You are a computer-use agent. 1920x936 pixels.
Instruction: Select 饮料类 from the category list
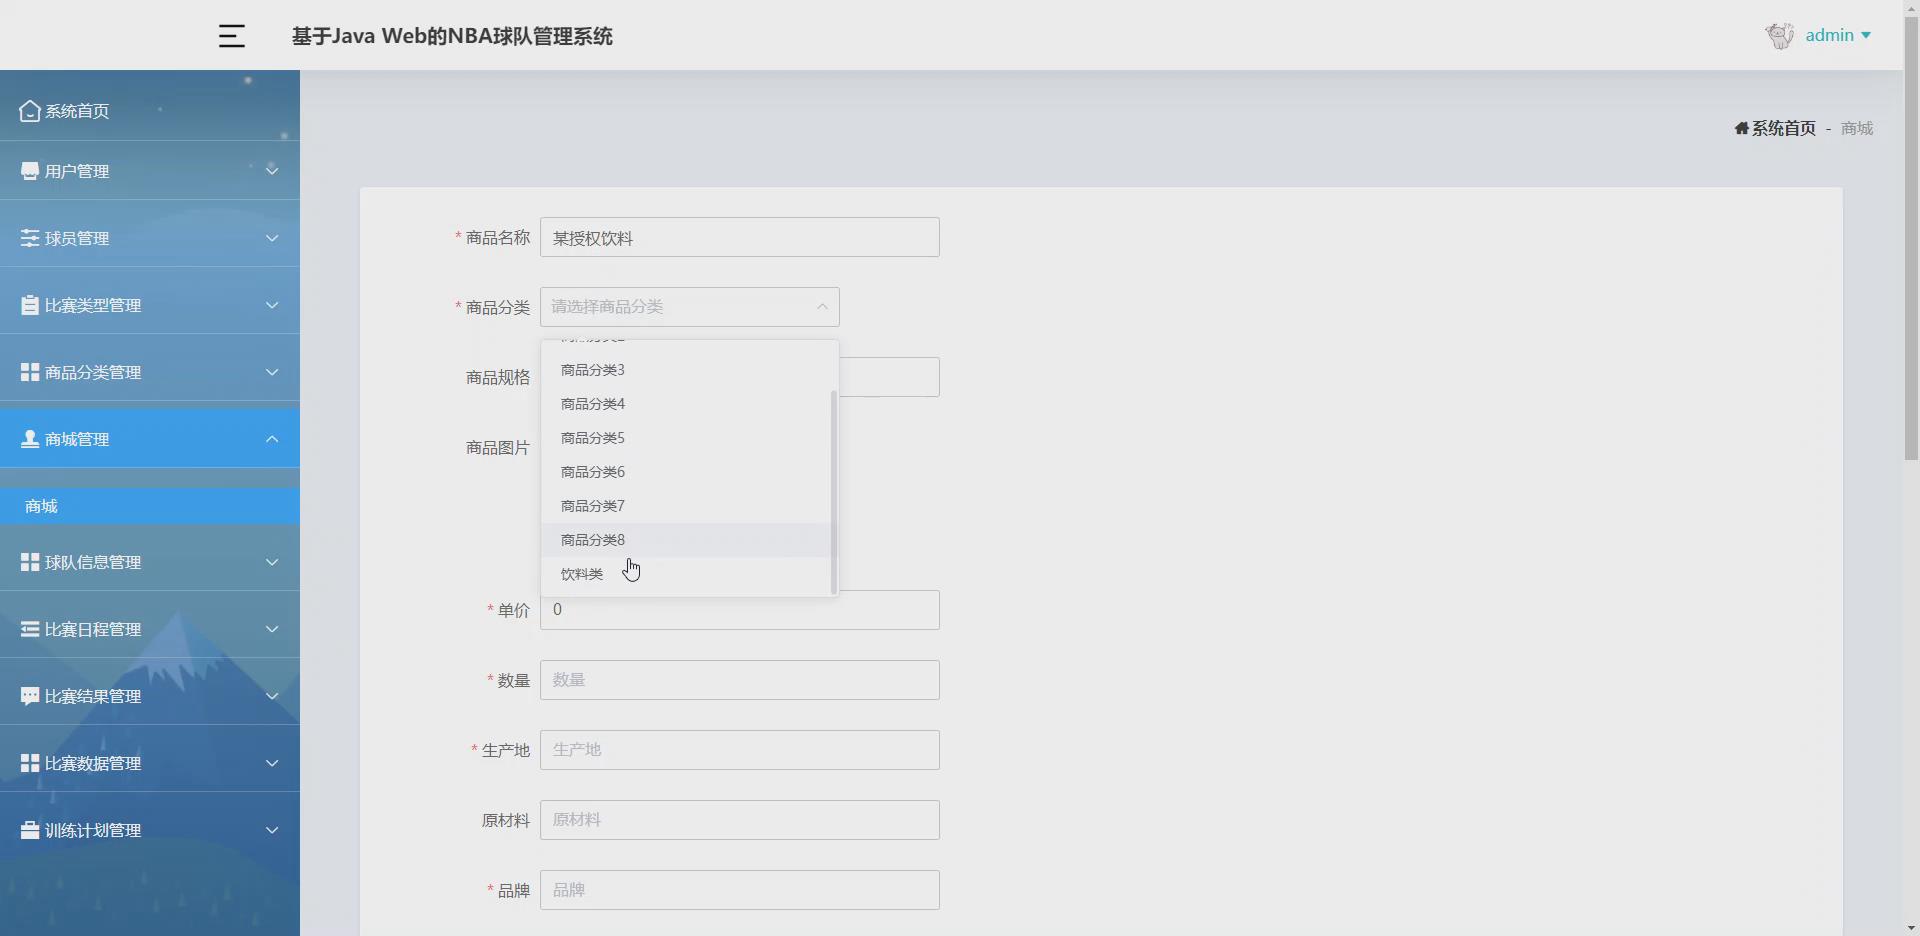[x=580, y=573]
